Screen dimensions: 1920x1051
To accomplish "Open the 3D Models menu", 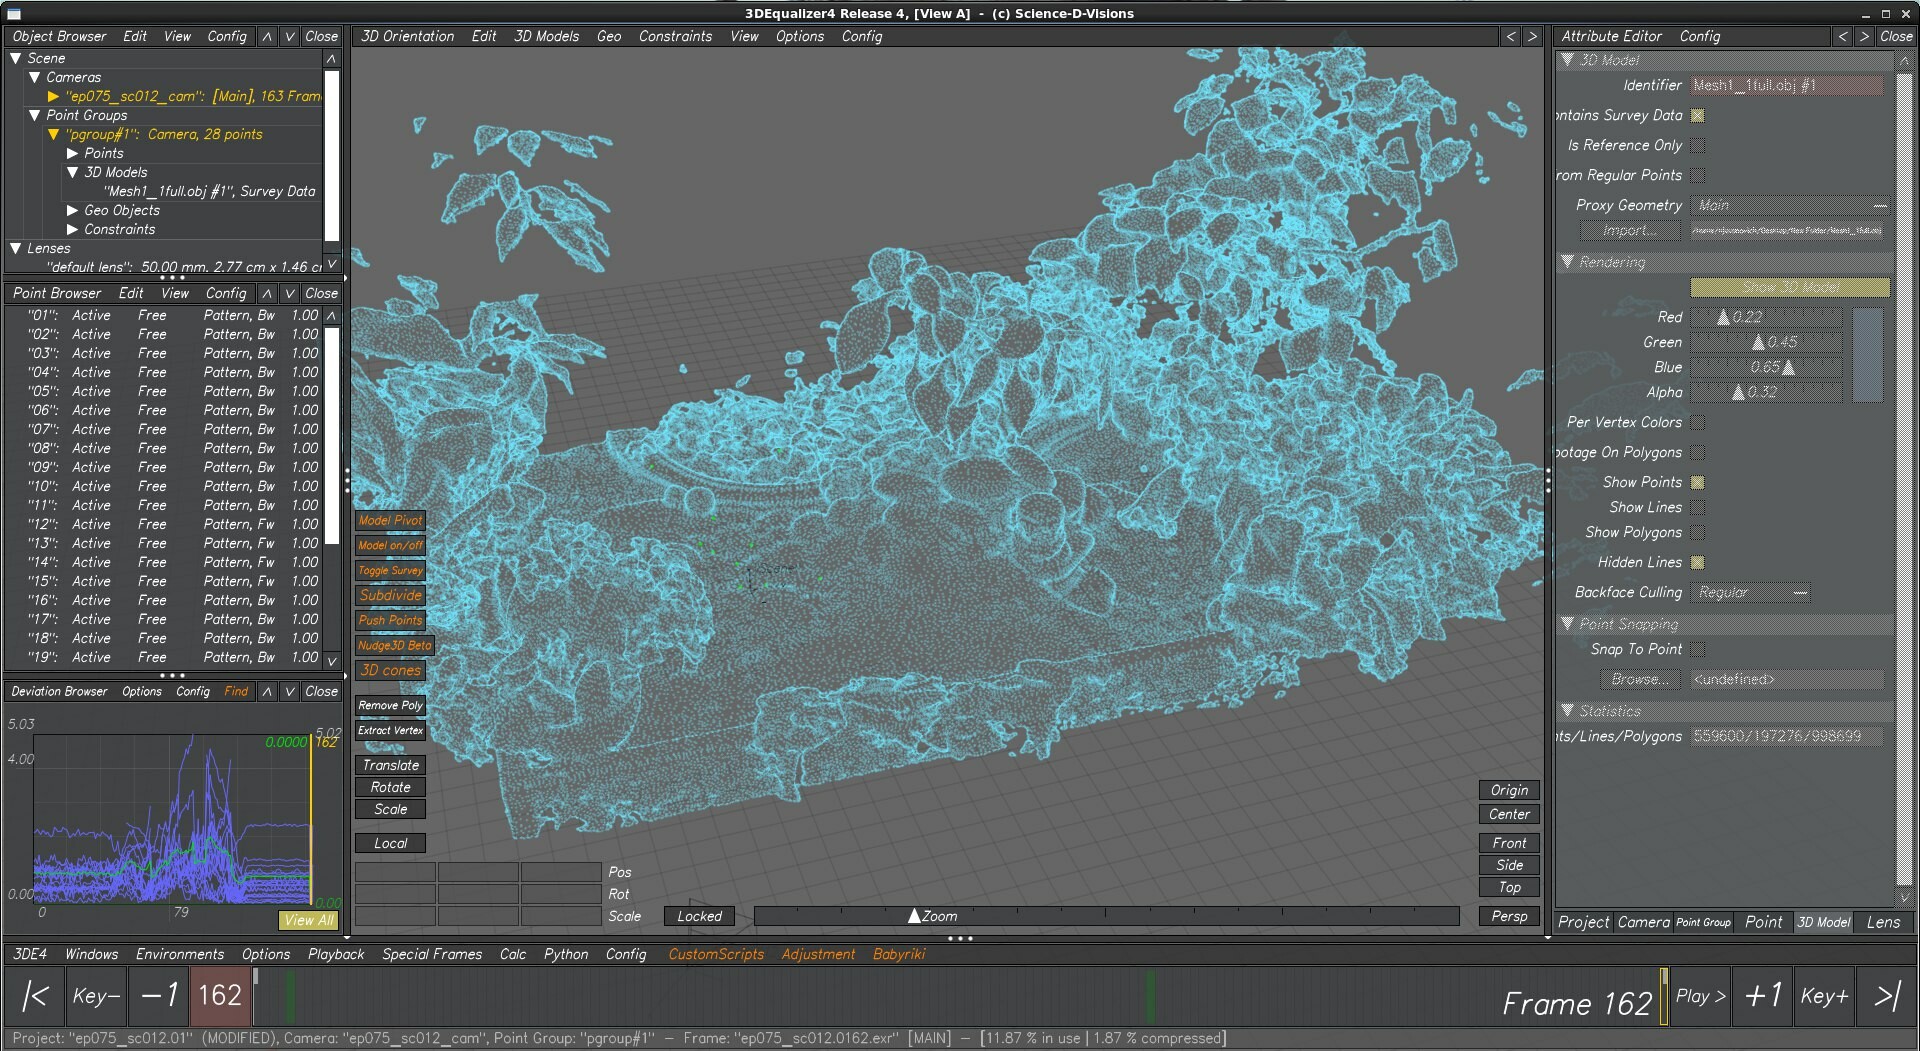I will pyautogui.click(x=546, y=36).
